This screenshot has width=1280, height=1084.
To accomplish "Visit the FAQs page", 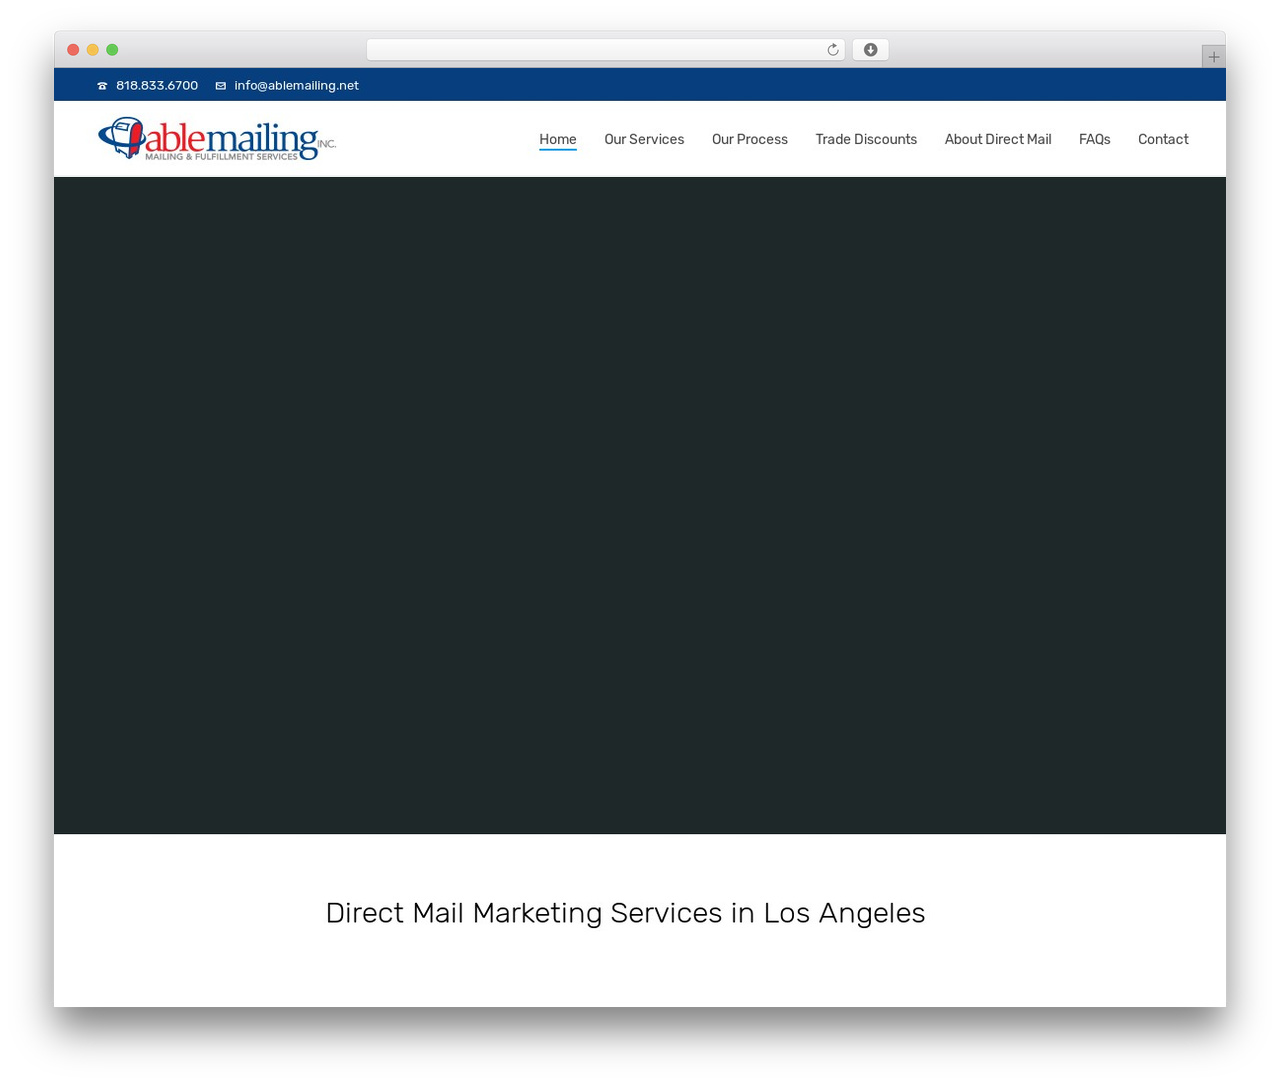I will pyautogui.click(x=1095, y=140).
